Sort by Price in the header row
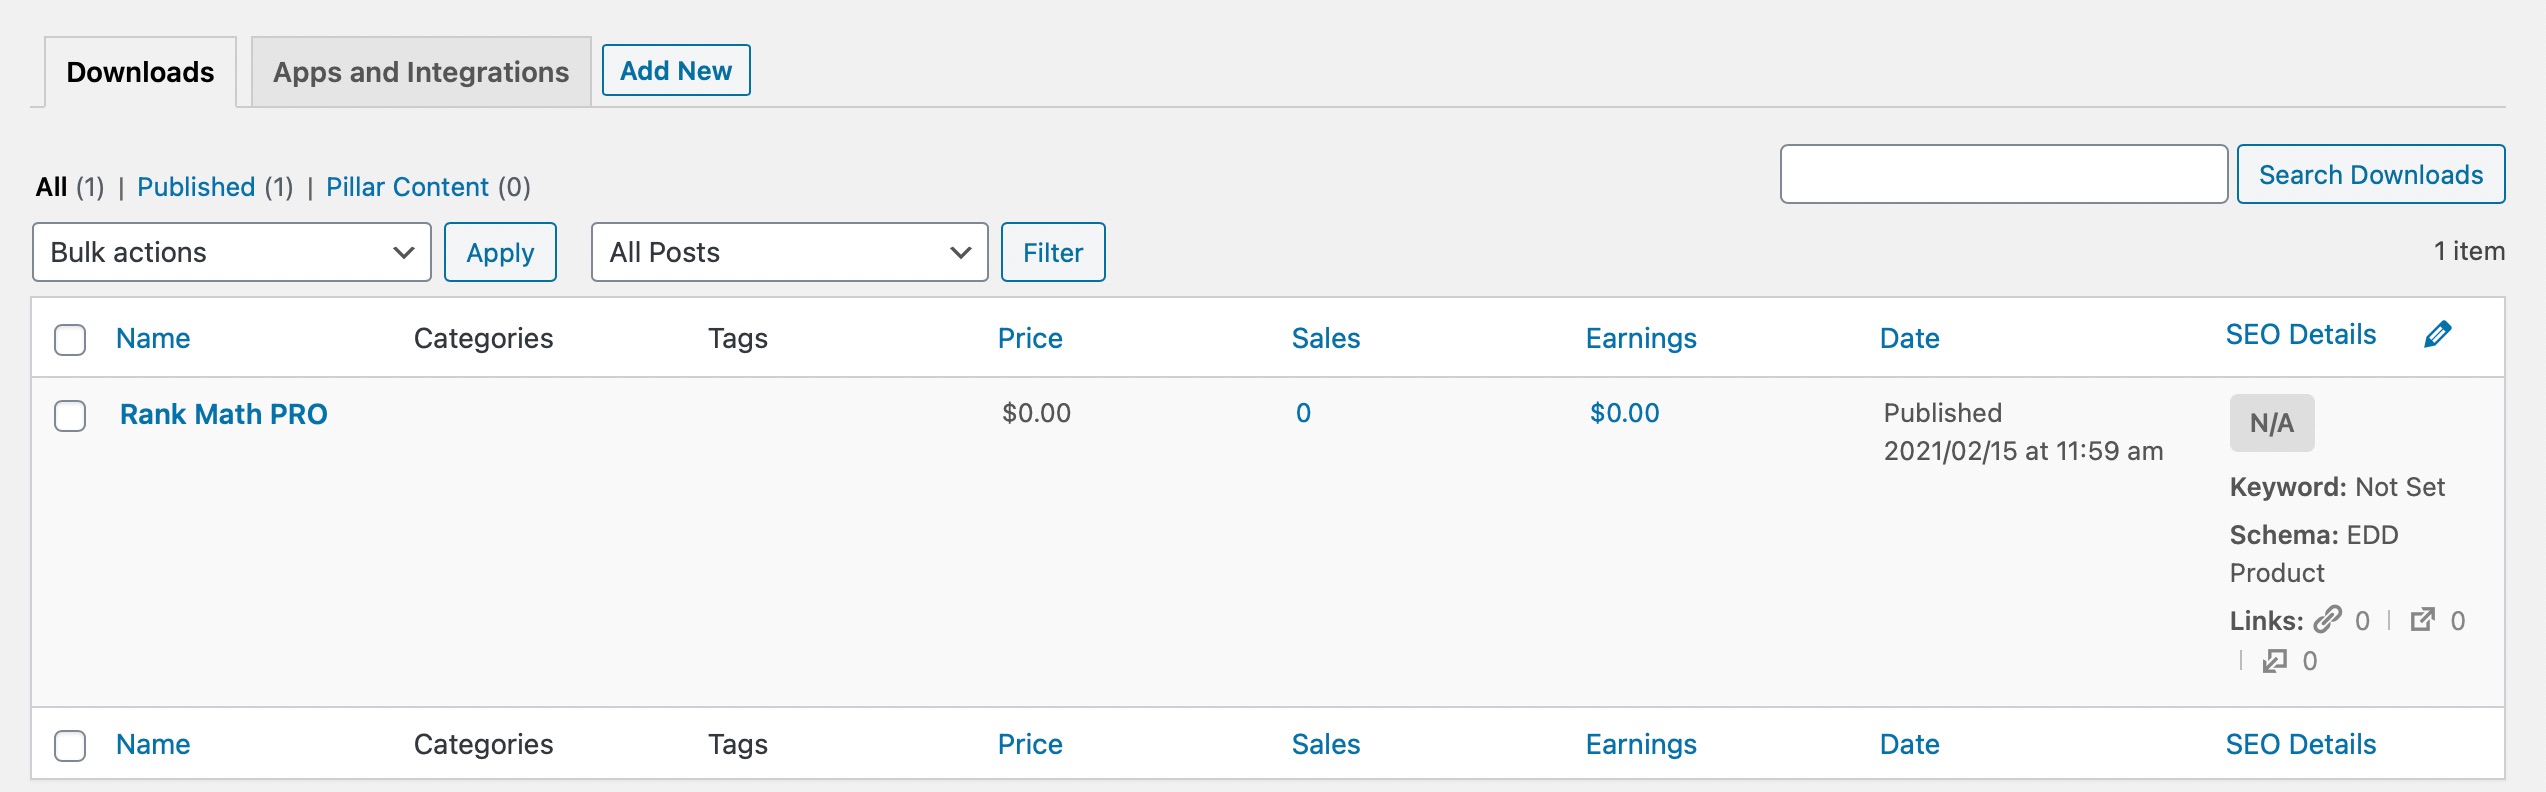Screen dimensions: 2546x792 tap(1030, 338)
